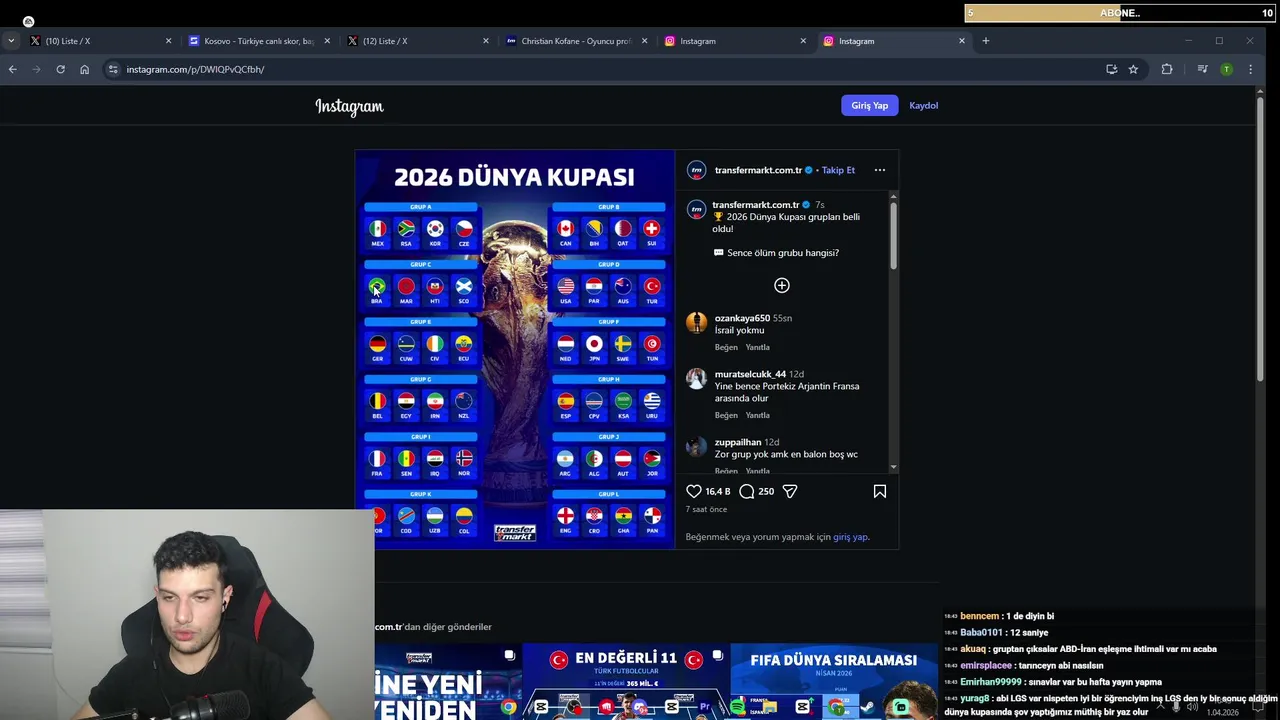The width and height of the screenshot is (1280, 720).
Task: Open transfermarkt.com.tr username in caption
Action: click(x=755, y=205)
